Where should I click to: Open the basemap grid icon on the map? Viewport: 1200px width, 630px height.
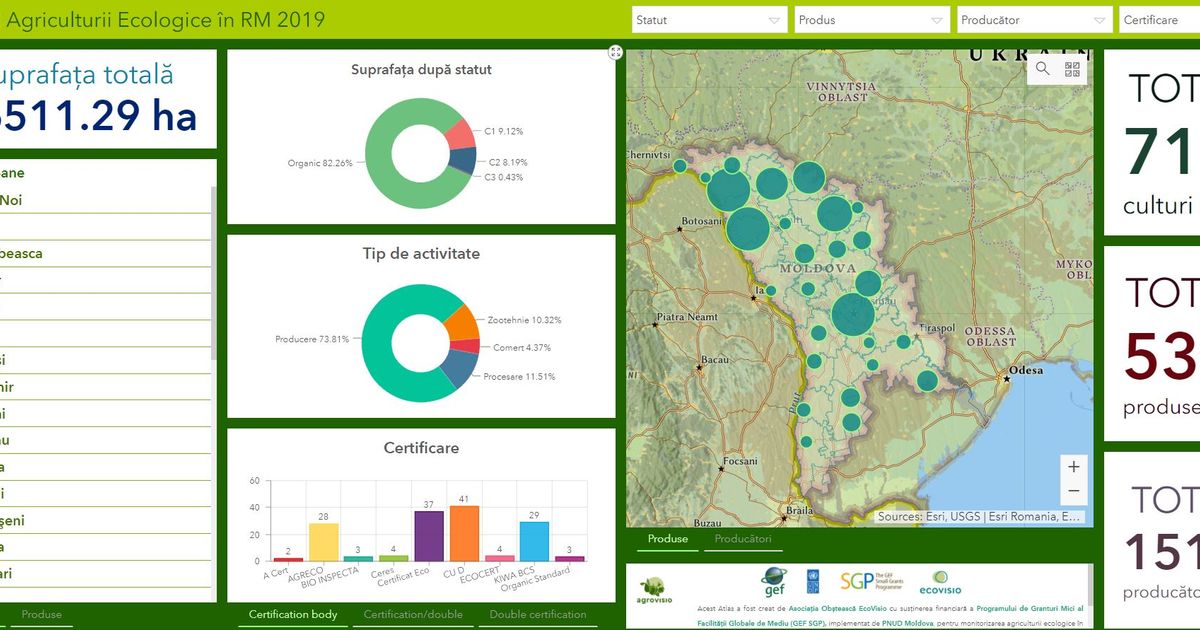[x=1072, y=69]
